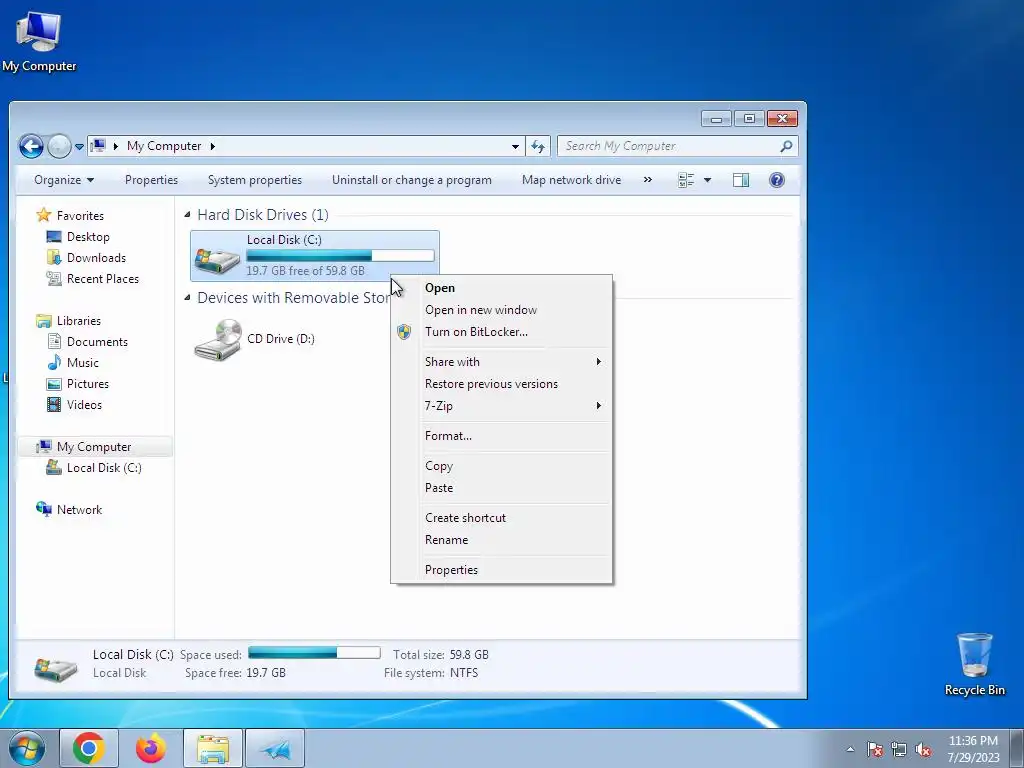Choose Format... from the context menu

coord(501,436)
